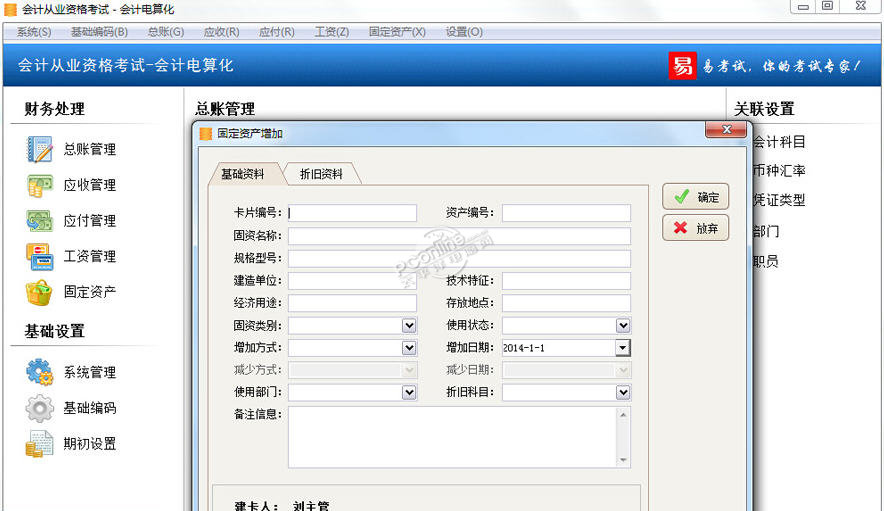Open 应收管理 receivables icon
884x511 pixels.
pos(39,185)
